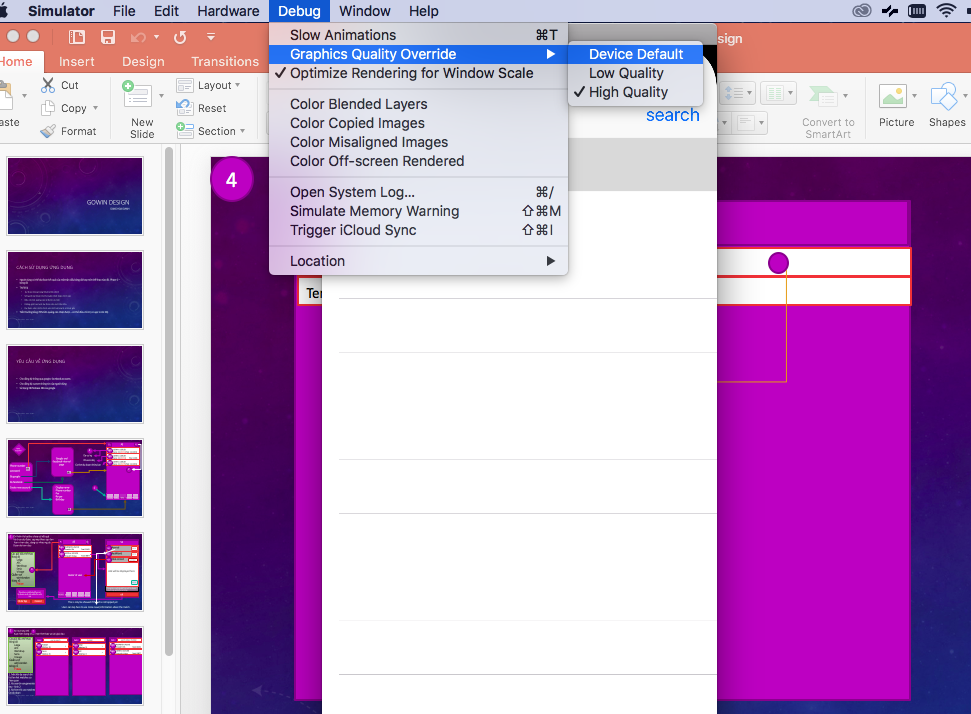Select the third slide thumbnail

[x=75, y=384]
